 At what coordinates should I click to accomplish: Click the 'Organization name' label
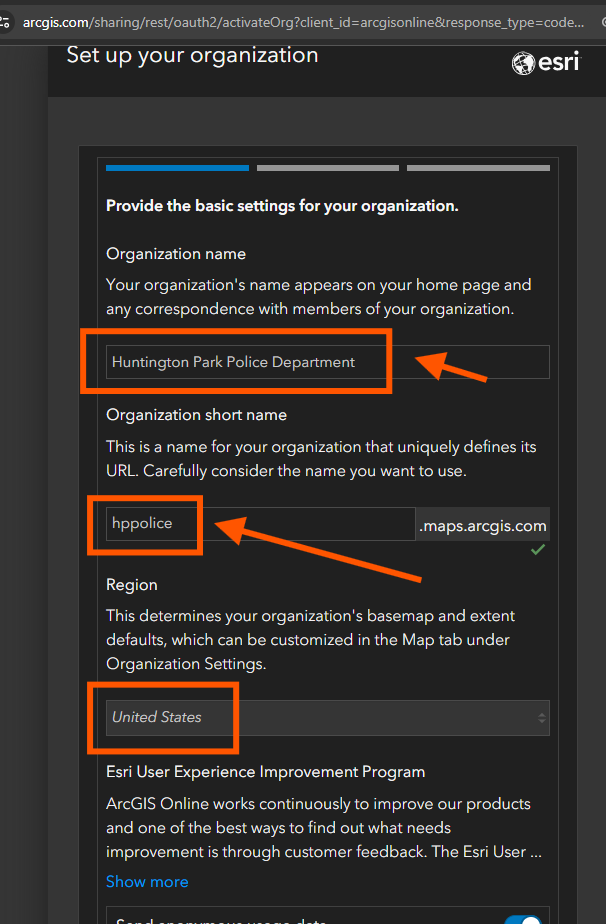click(x=176, y=254)
